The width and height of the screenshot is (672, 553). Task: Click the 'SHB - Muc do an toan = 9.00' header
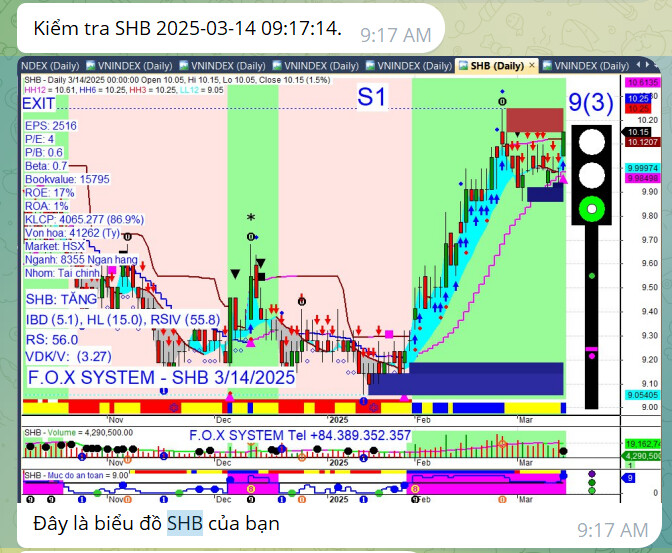76,475
